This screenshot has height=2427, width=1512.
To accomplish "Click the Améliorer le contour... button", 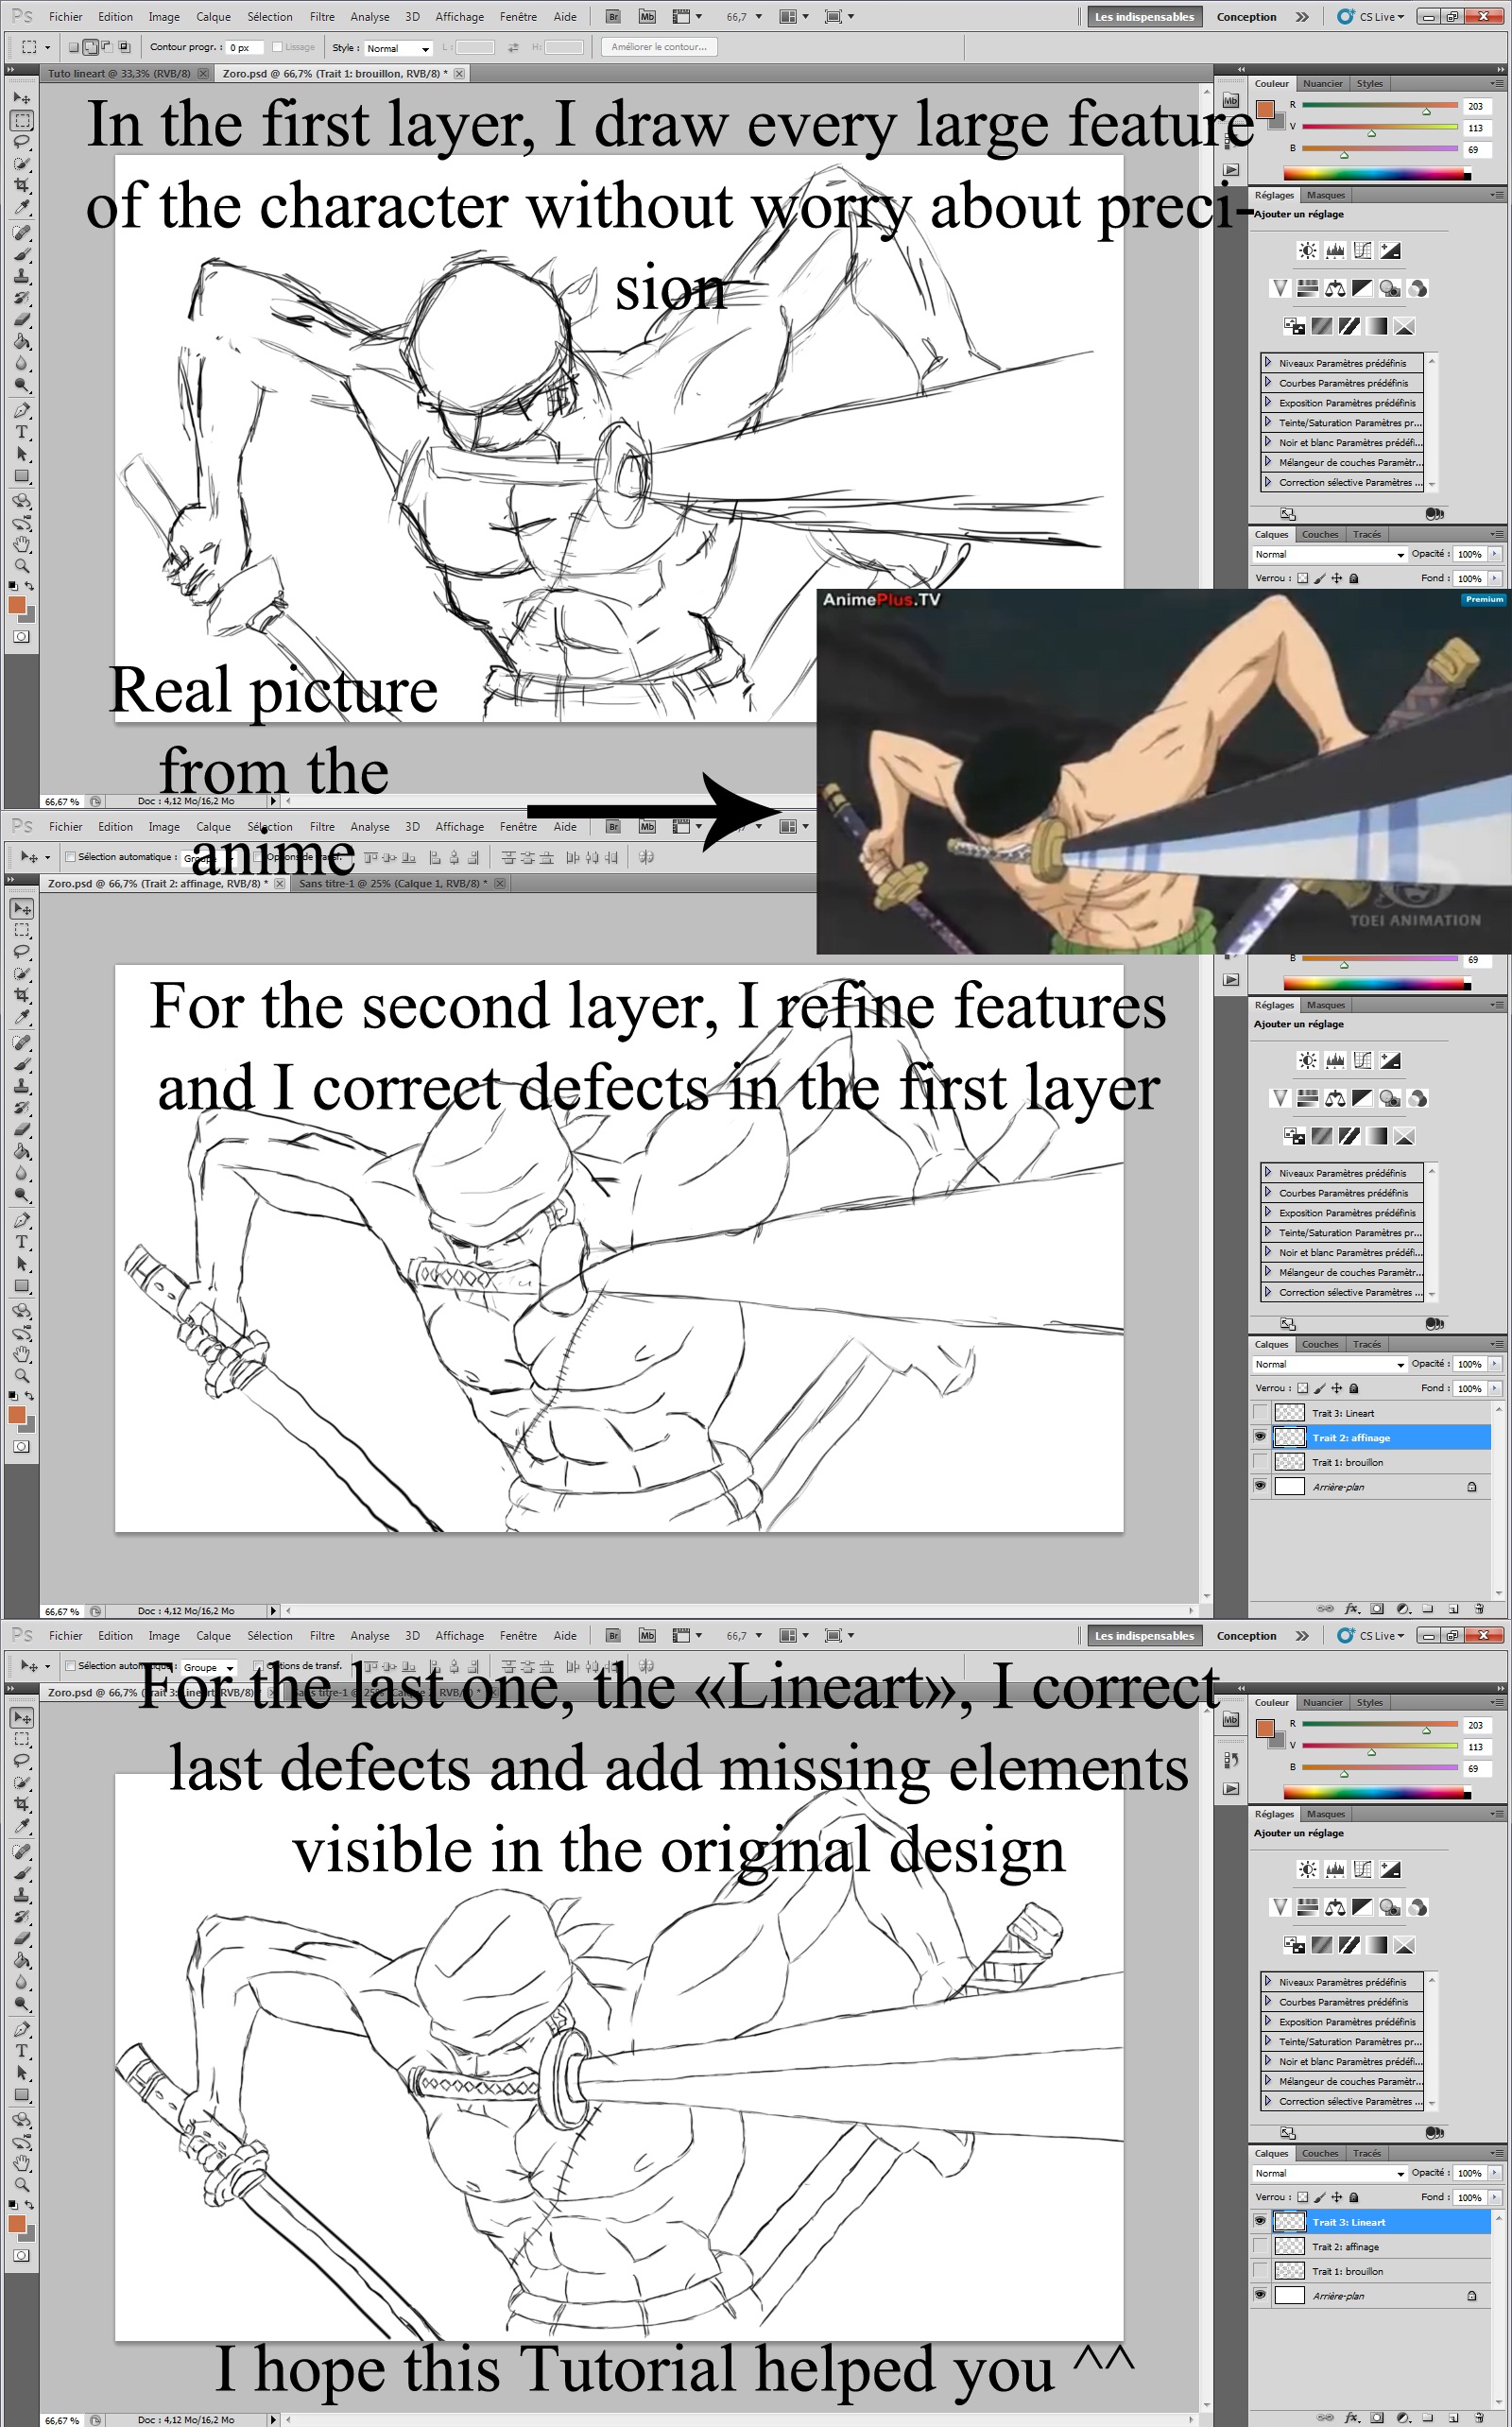I will [x=659, y=47].
